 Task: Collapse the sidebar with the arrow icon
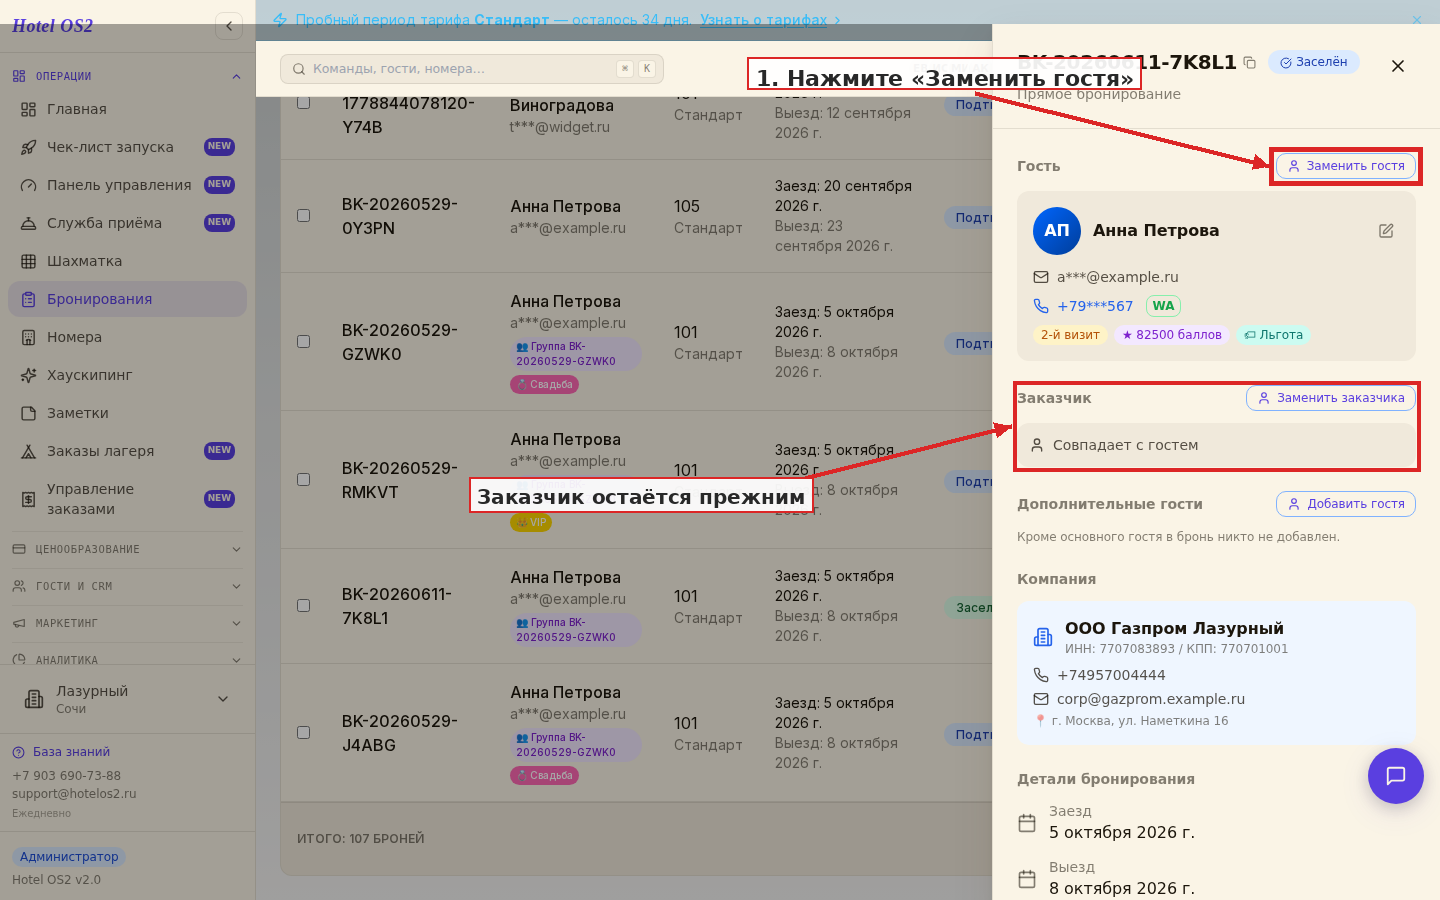pos(229,26)
